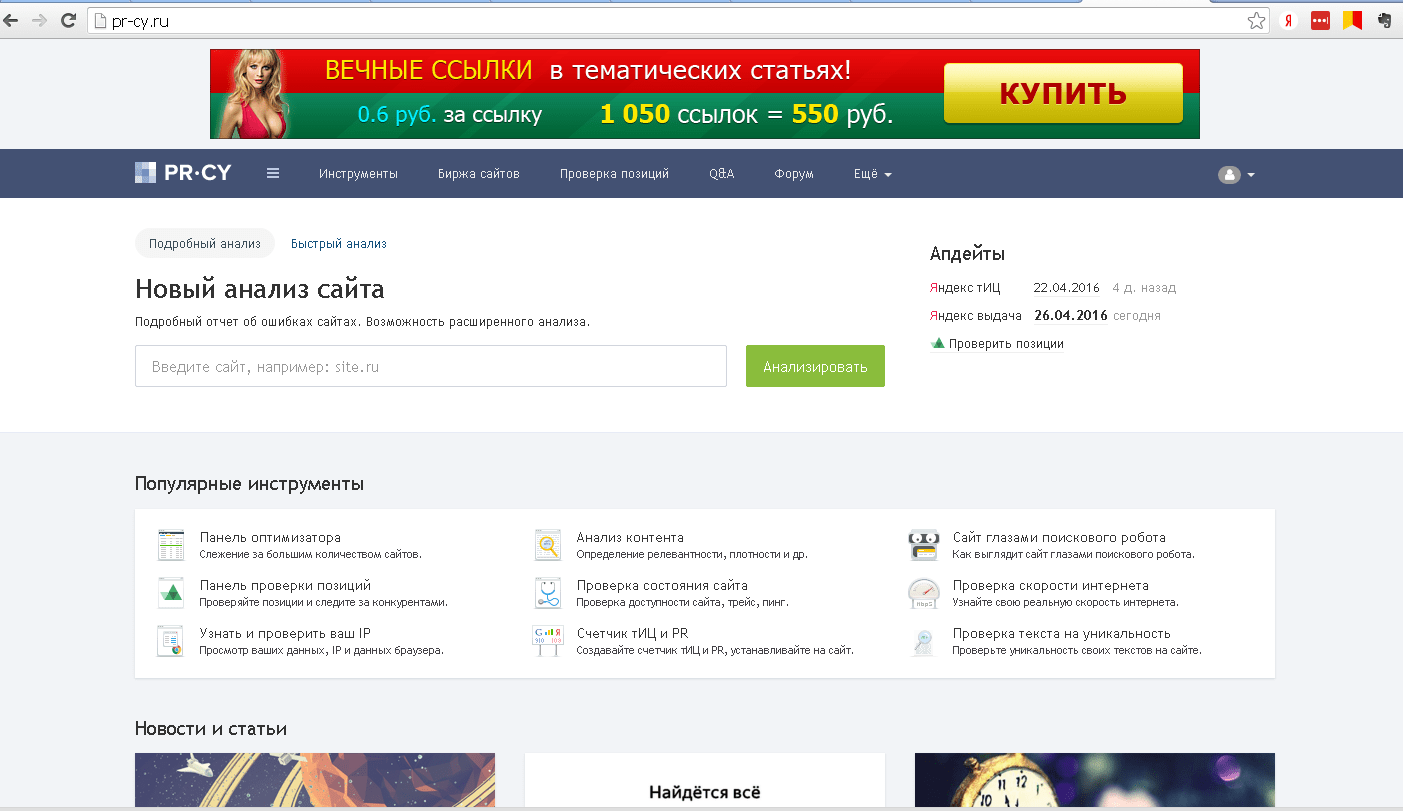This screenshot has width=1403, height=811.
Task: Switch to the Быстрый анализ tab
Action: pos(339,243)
